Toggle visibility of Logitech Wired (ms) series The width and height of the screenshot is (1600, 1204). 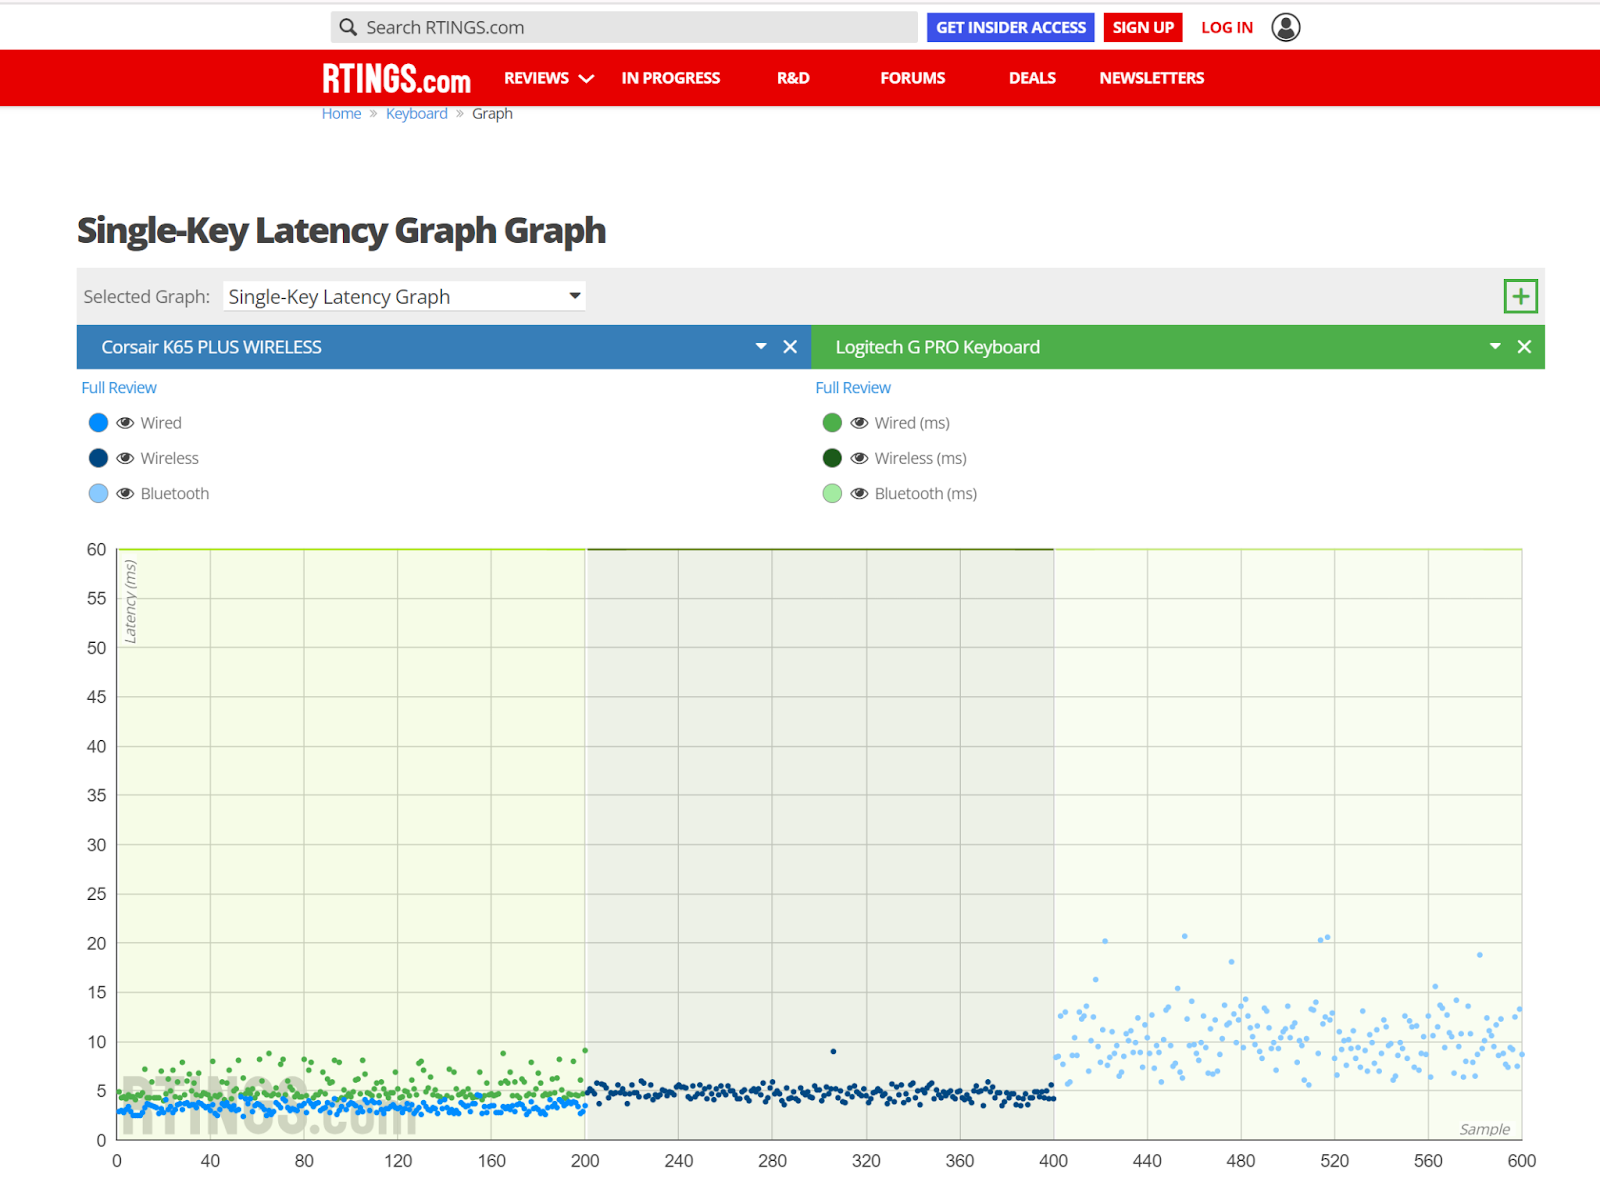pos(859,423)
